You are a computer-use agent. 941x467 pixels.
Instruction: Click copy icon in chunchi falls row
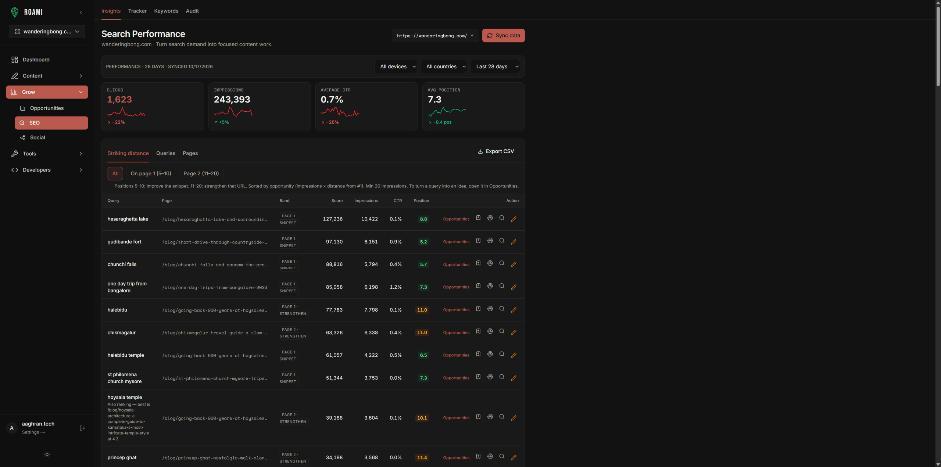click(478, 263)
